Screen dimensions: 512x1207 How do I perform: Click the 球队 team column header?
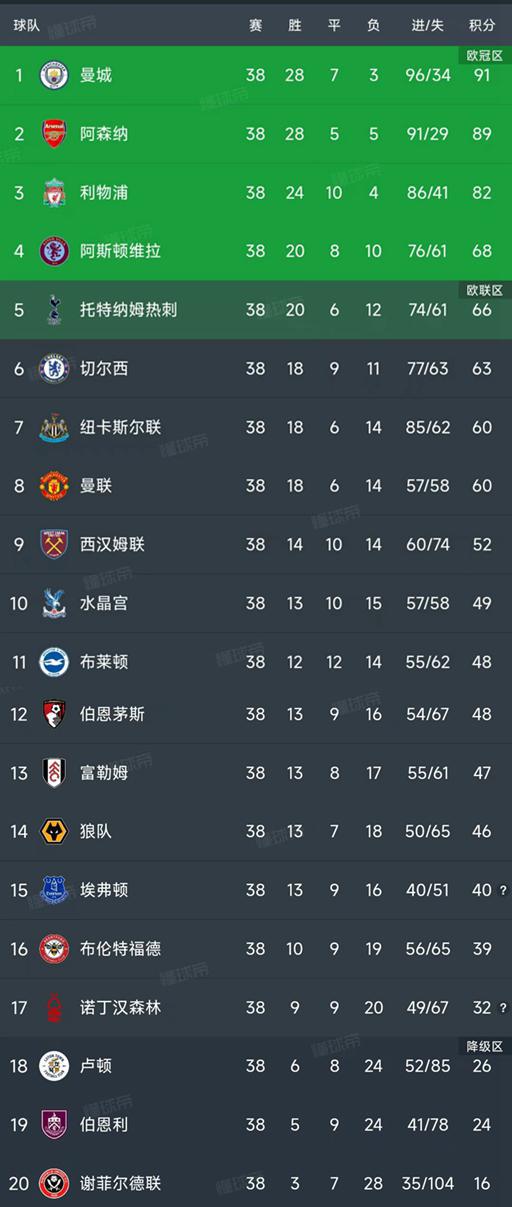pos(27,26)
